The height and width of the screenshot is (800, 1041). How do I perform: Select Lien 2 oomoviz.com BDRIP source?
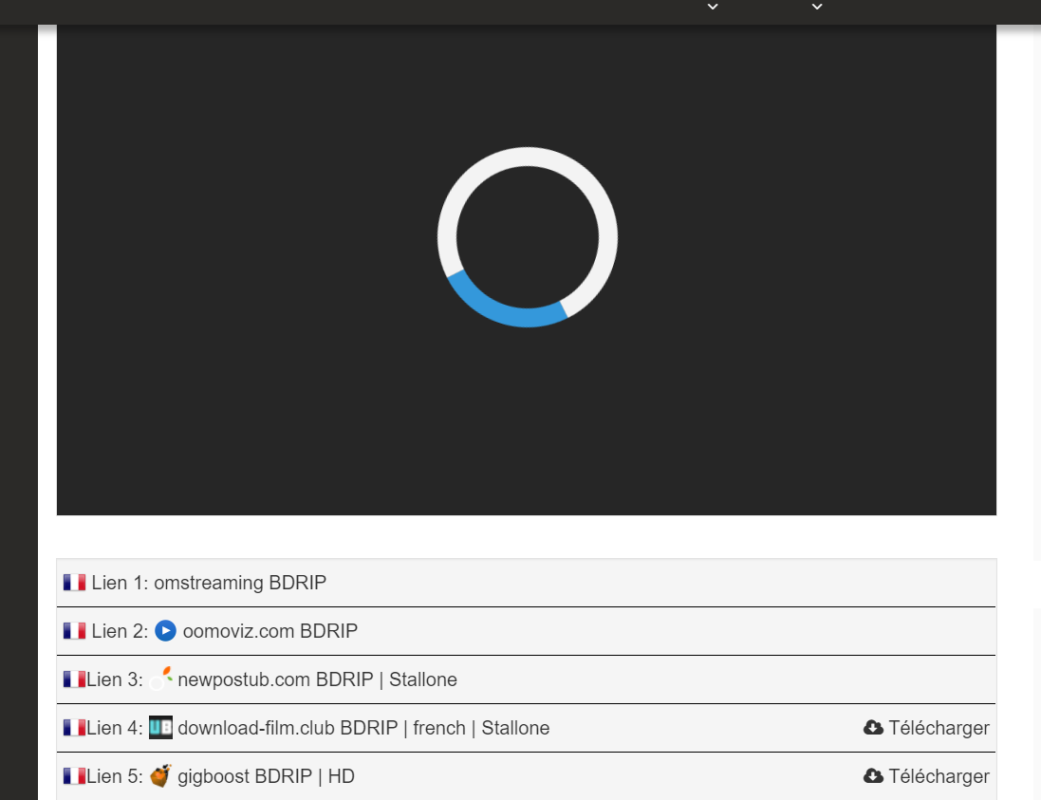coord(526,631)
